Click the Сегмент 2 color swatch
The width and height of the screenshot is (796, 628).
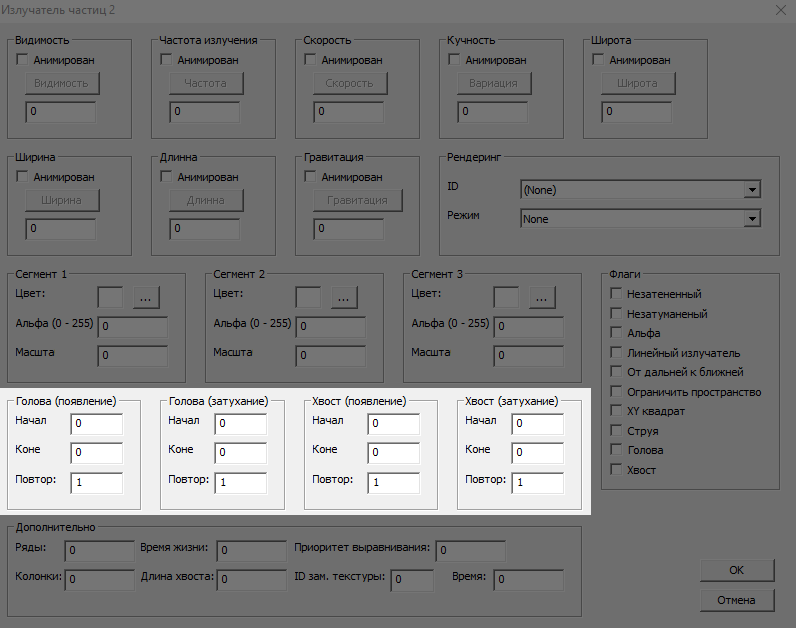(308, 298)
